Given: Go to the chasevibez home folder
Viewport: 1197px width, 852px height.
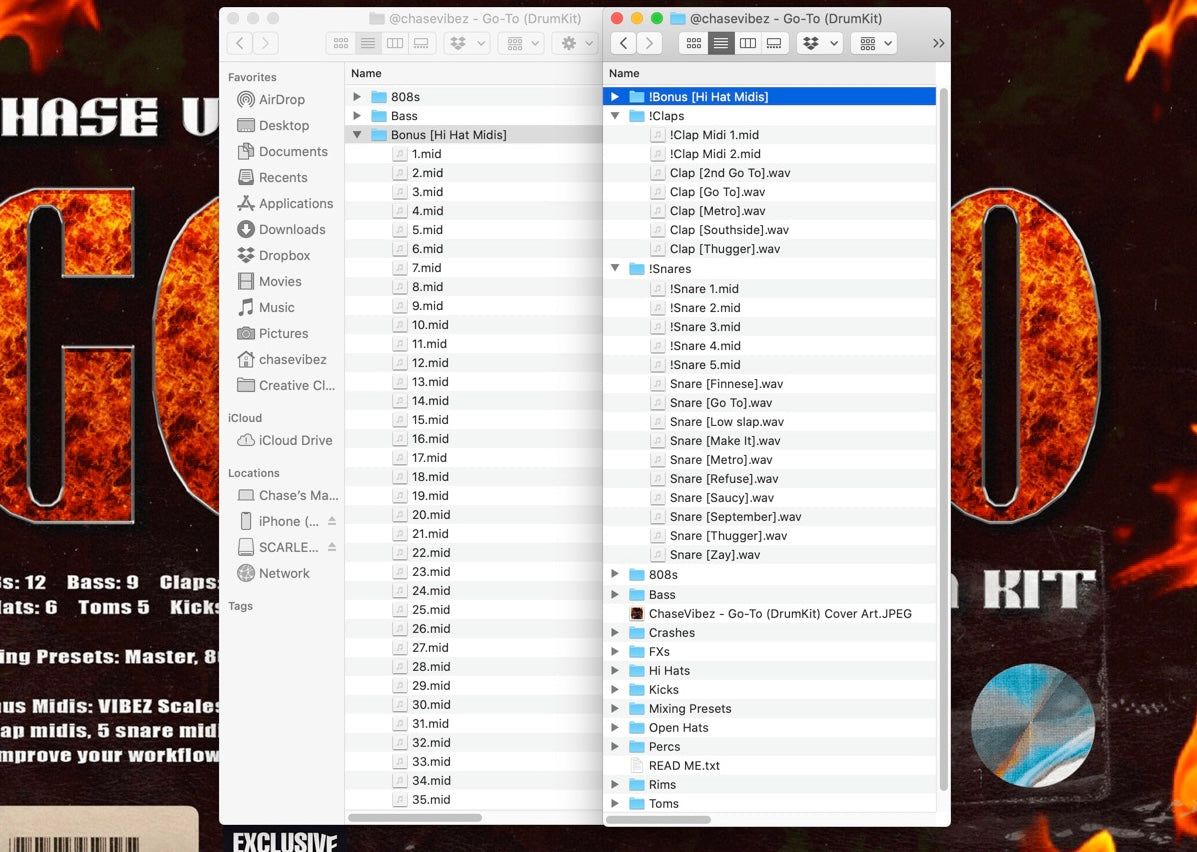Looking at the screenshot, I should [282, 359].
